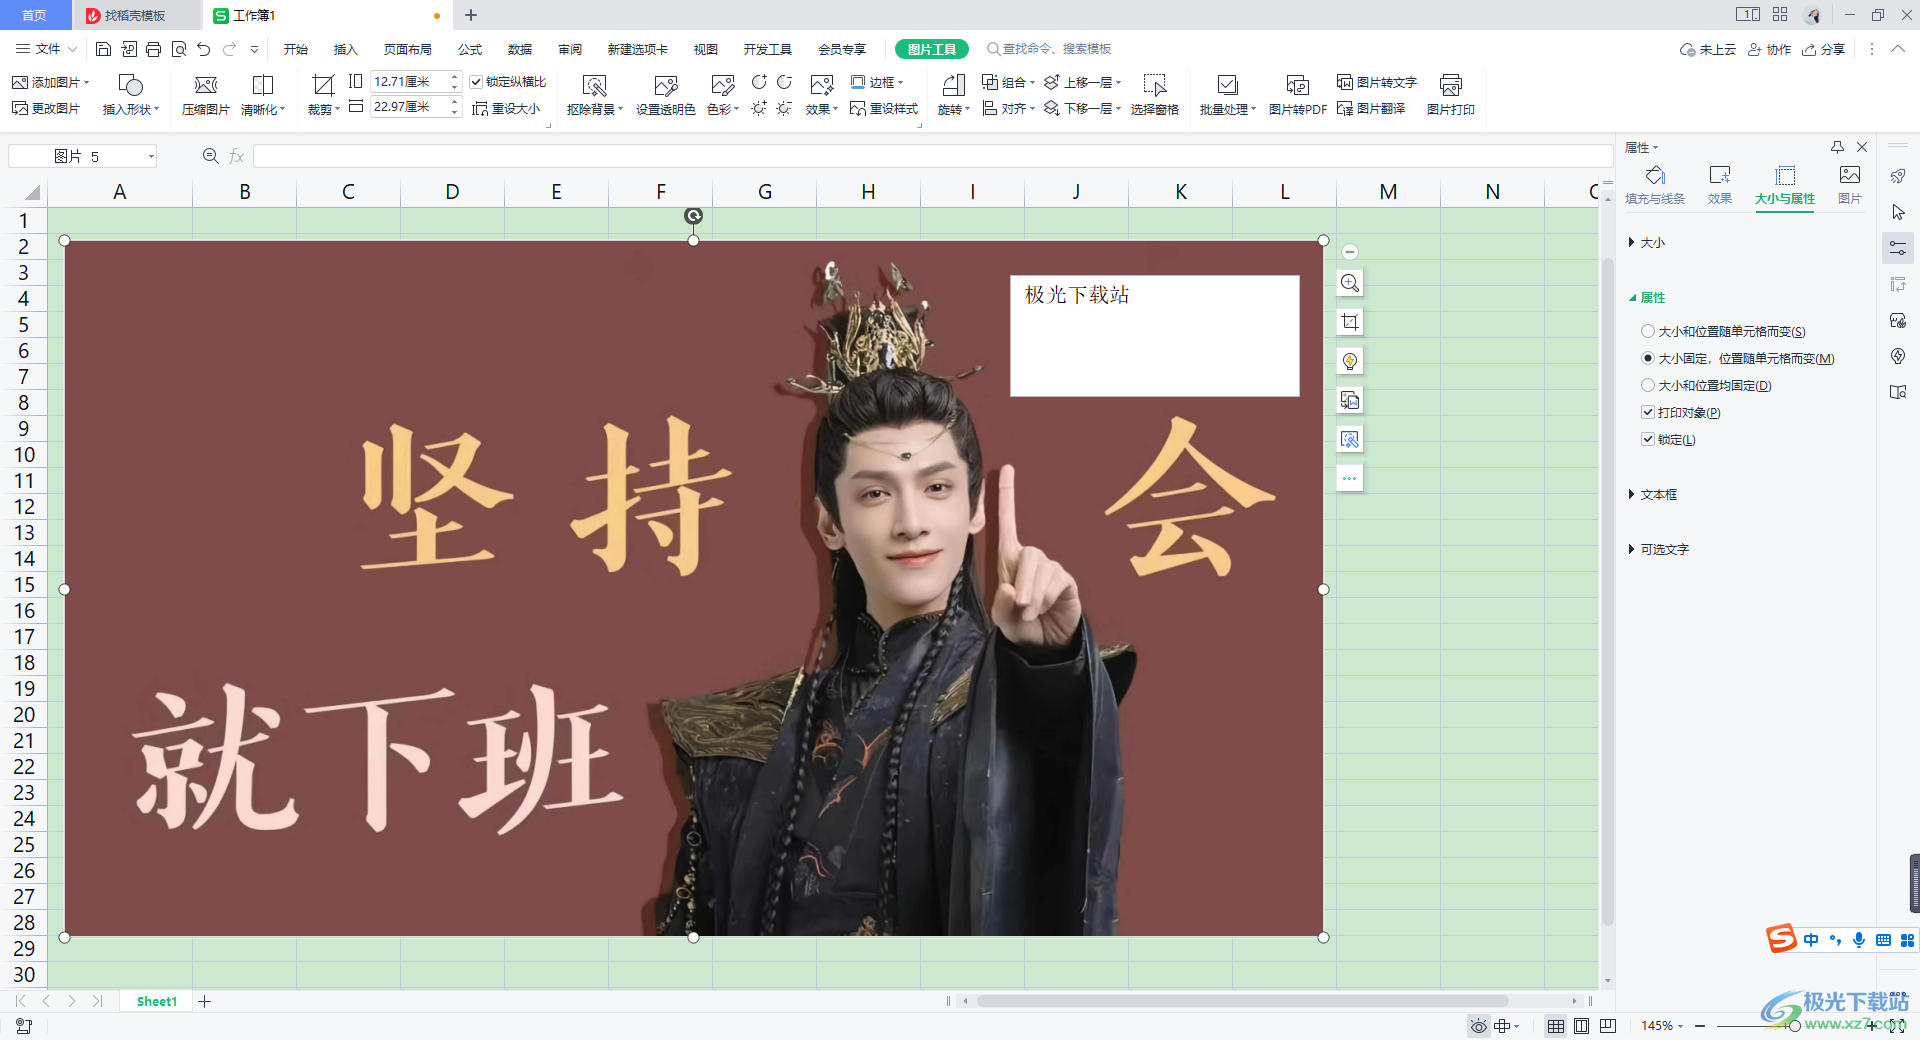1920x1040 pixels.
Task: Click the lightbulb icon beside picture
Action: pyautogui.click(x=1350, y=361)
